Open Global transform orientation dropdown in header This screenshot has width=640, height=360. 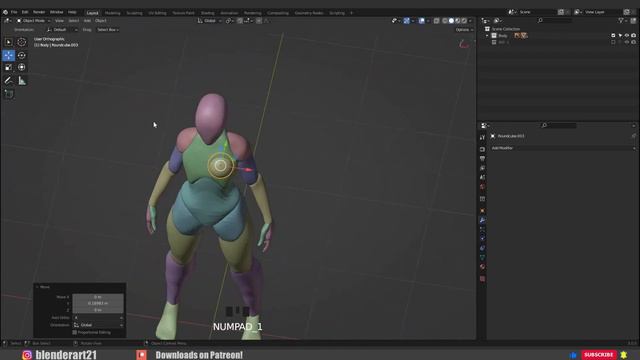210,20
